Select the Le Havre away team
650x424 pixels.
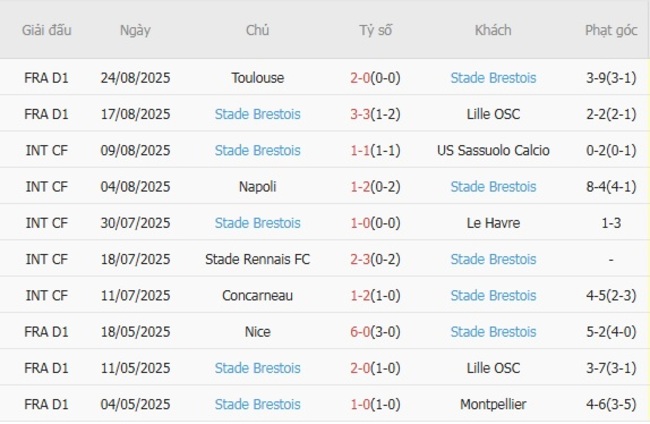(x=493, y=223)
